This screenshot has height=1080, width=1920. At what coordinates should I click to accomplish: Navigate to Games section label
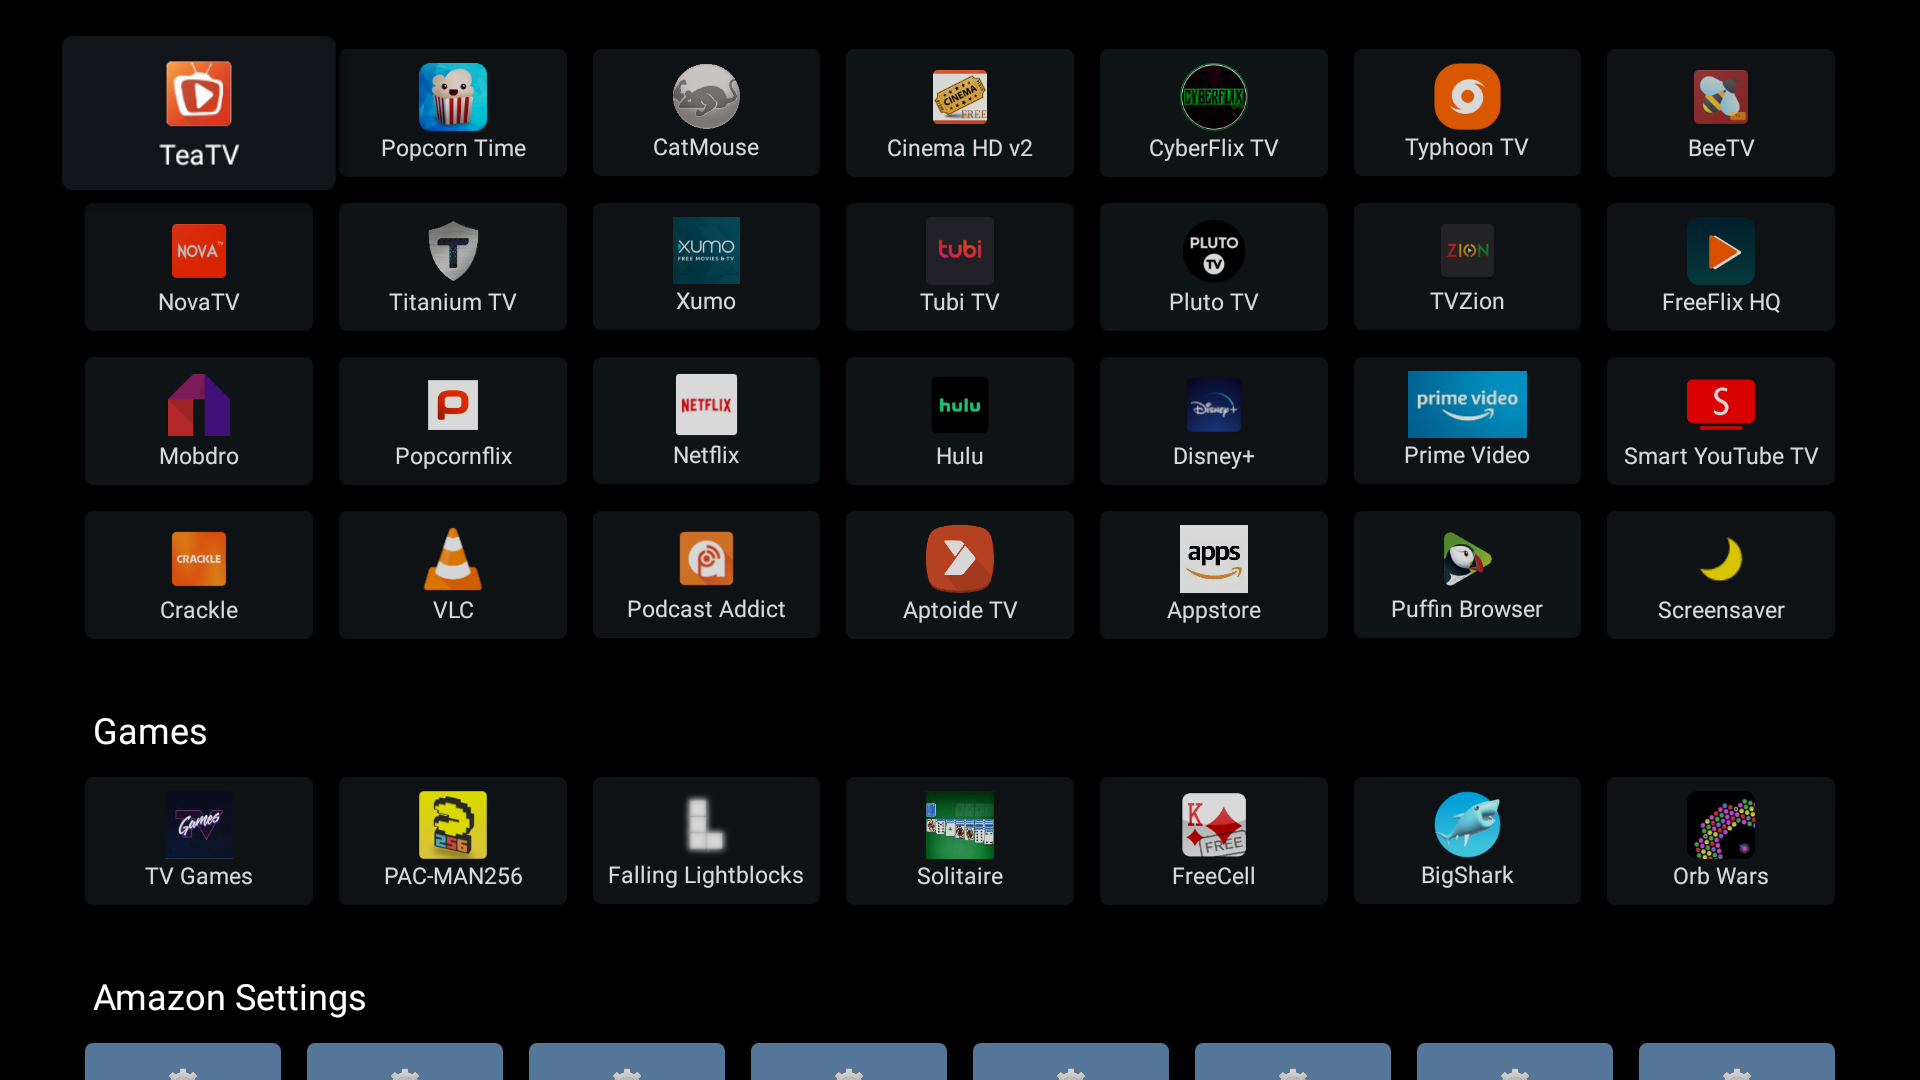coord(149,732)
